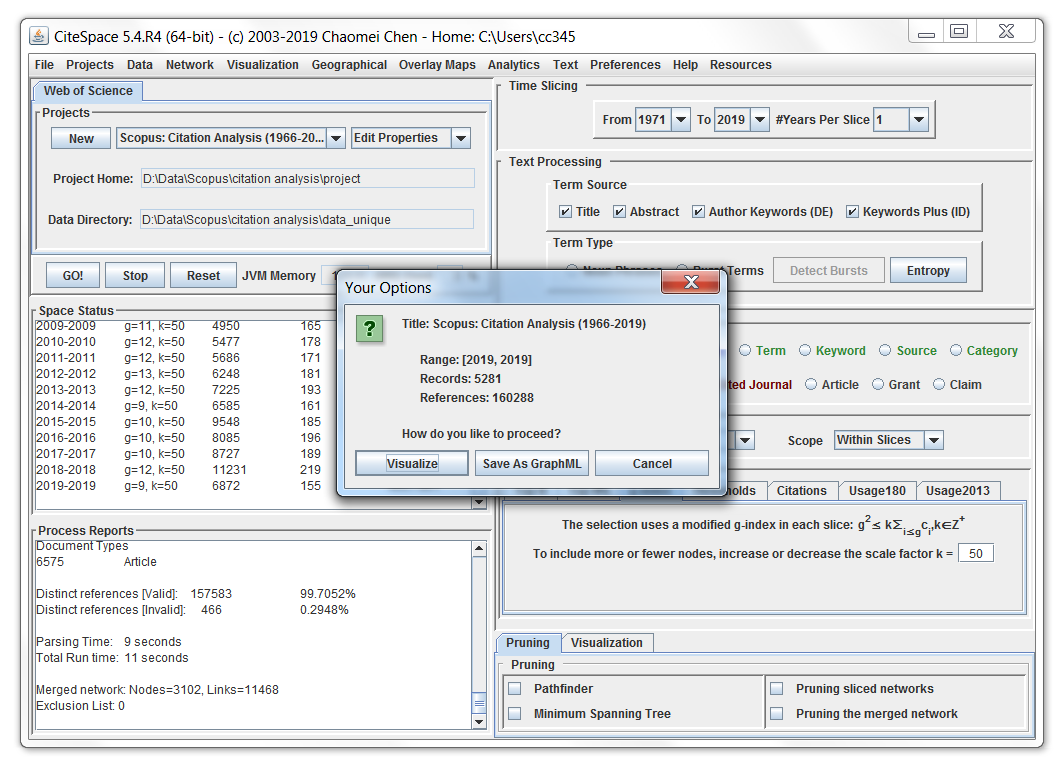Open the Resources menu
The height and width of the screenshot is (772, 1059).
(x=740, y=65)
